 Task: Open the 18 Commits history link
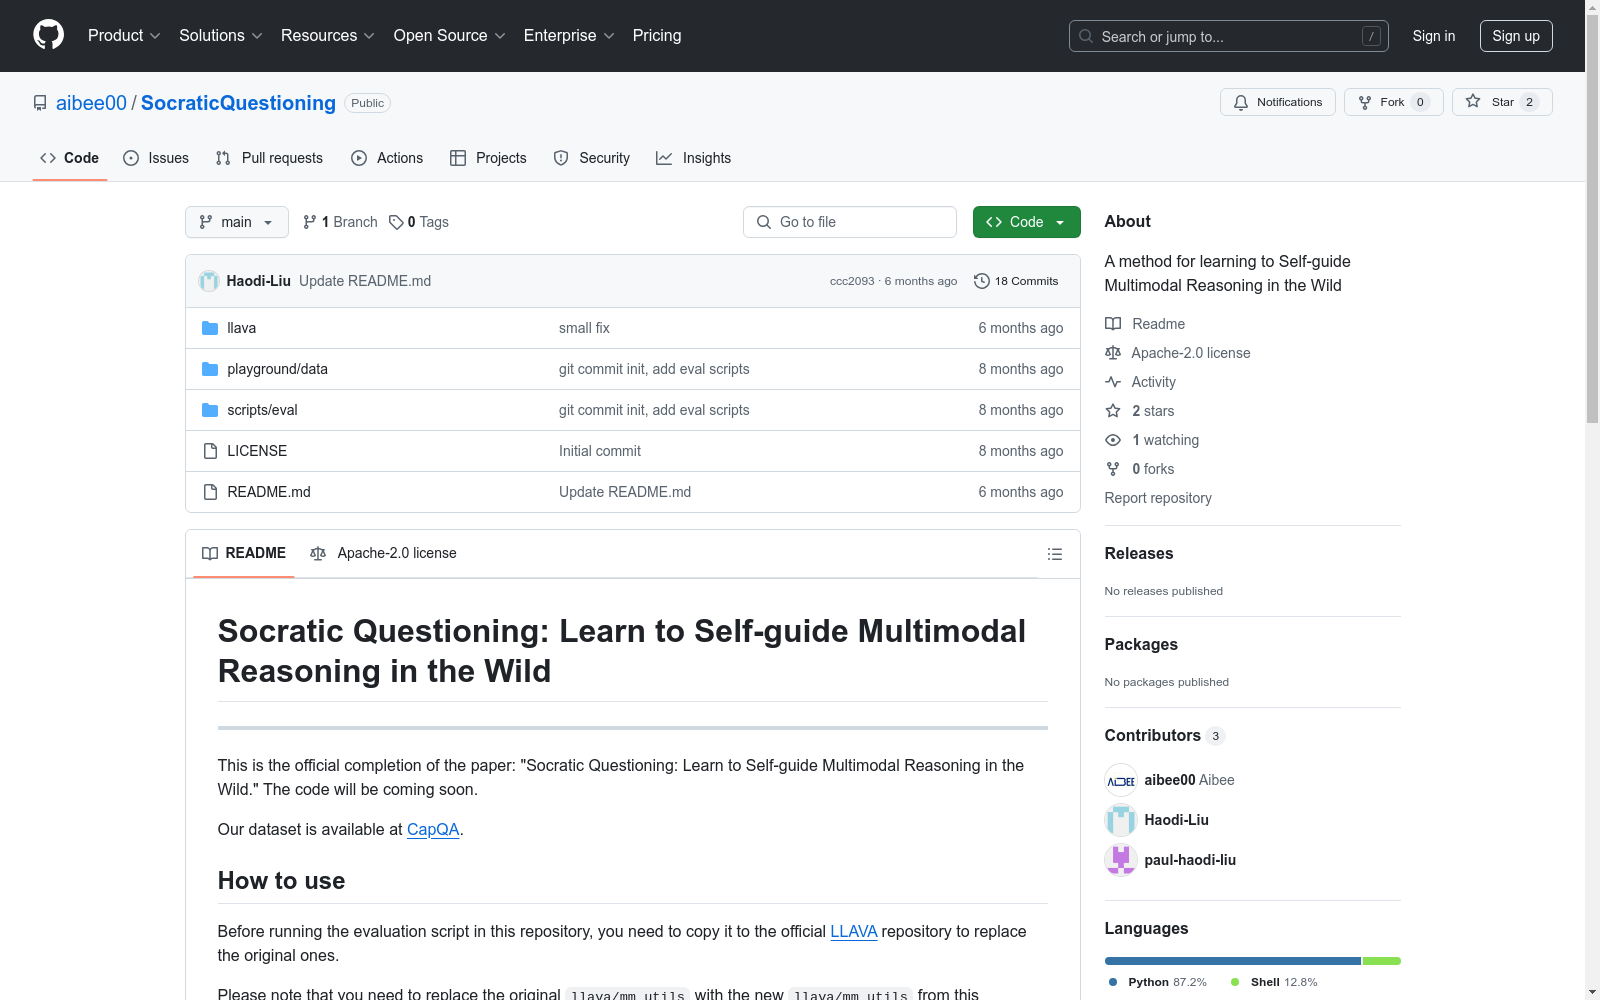(x=1016, y=281)
